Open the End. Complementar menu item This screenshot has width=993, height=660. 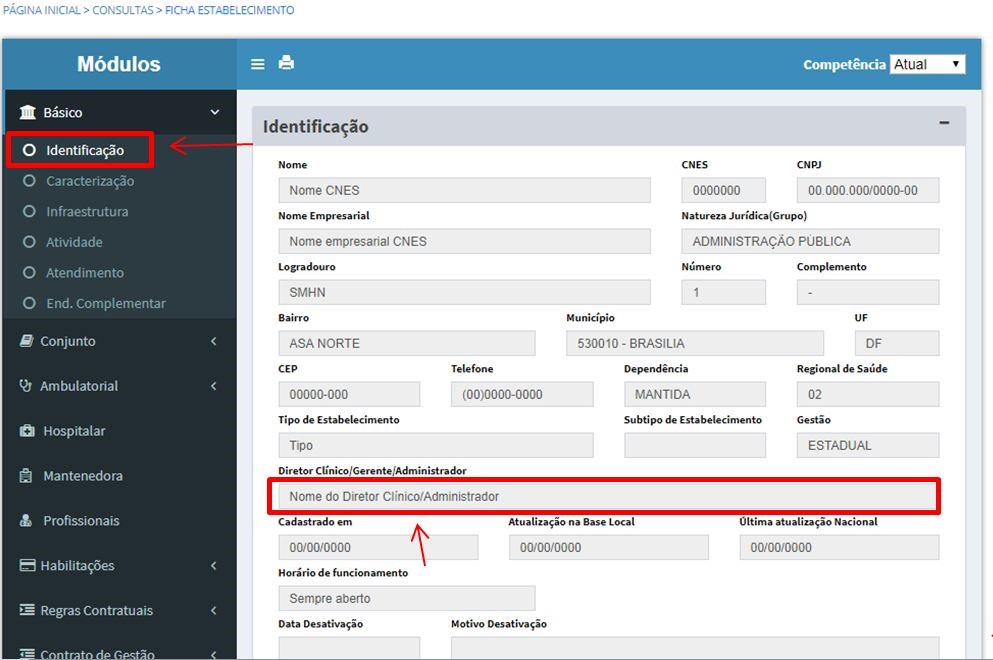[105, 303]
